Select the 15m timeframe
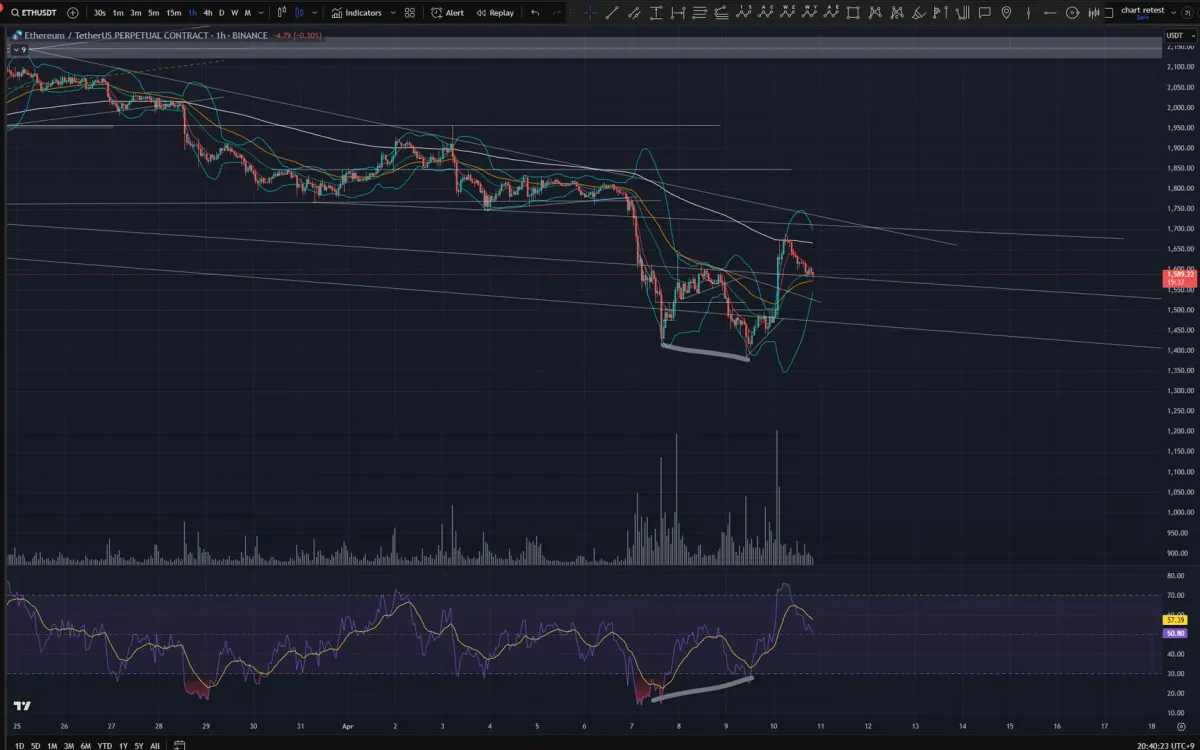The image size is (1200, 750). [174, 13]
